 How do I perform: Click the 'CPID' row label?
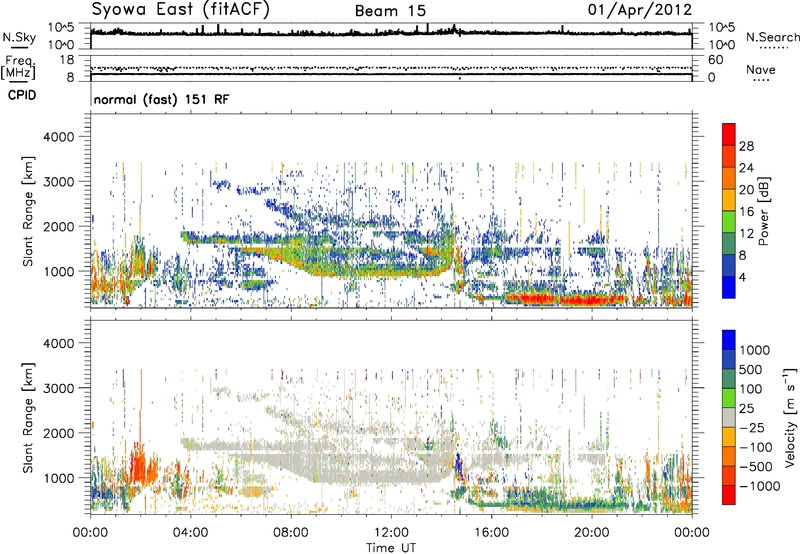tap(22, 95)
